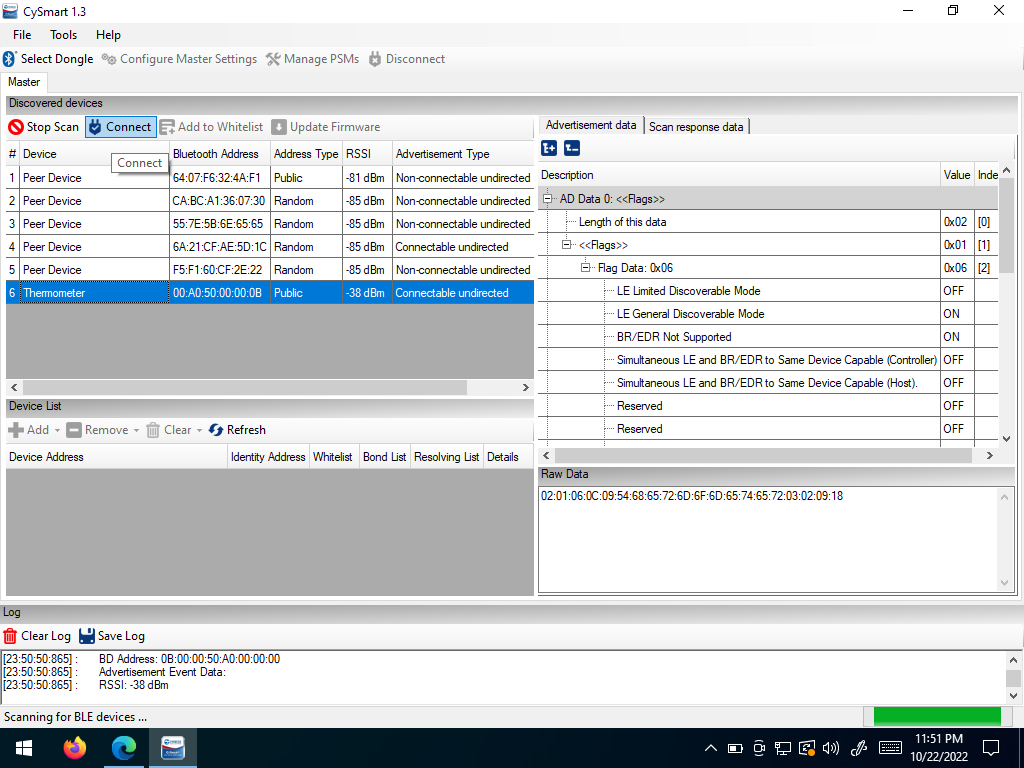1024x768 pixels.
Task: Click the volume icon in system tray
Action: click(x=831, y=748)
